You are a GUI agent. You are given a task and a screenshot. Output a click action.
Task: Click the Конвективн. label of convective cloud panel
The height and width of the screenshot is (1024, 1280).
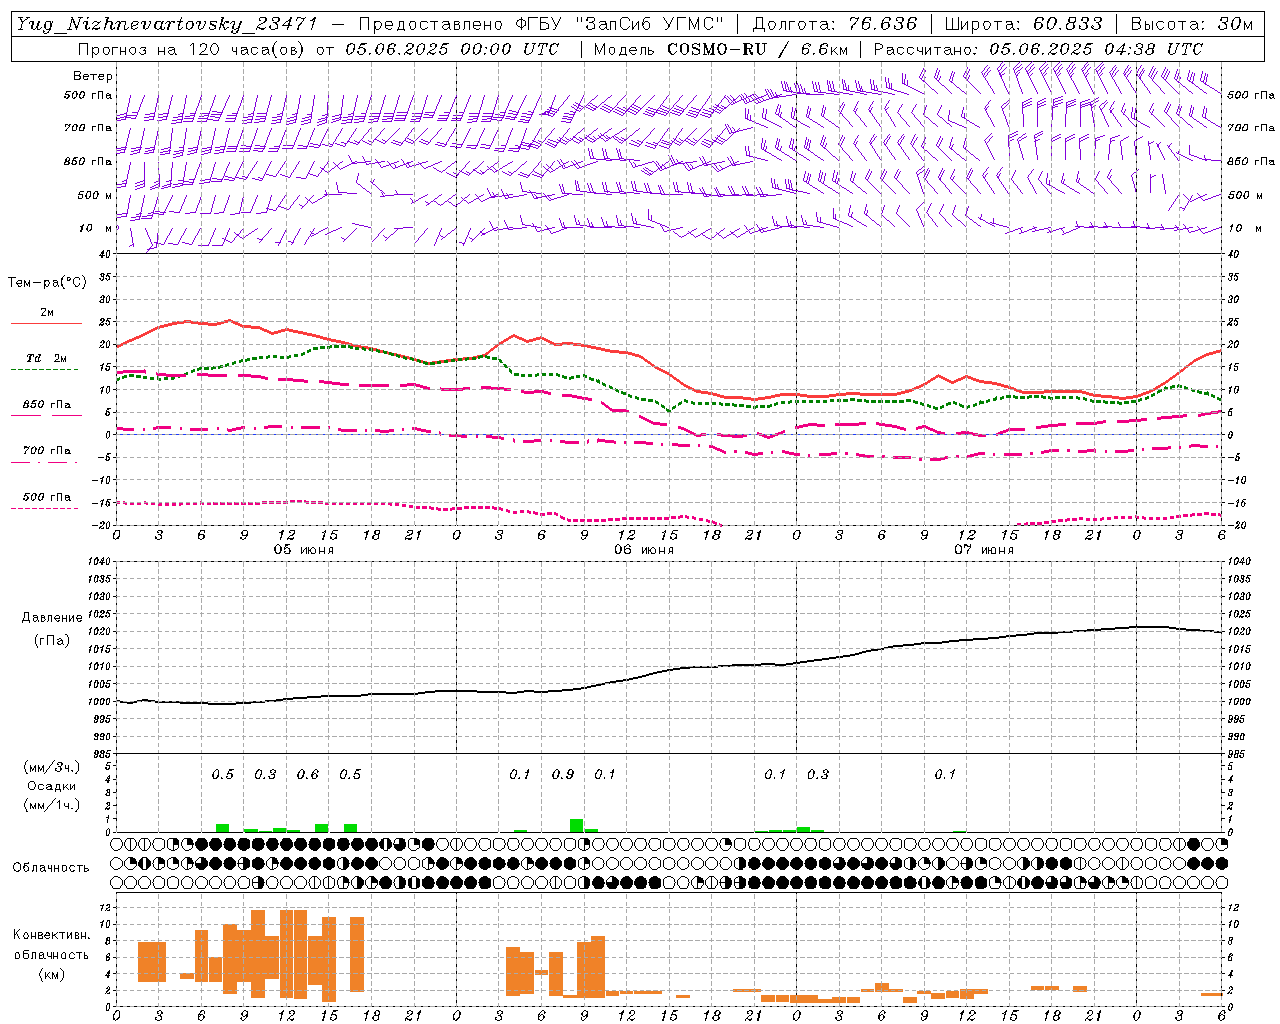[x=52, y=935]
